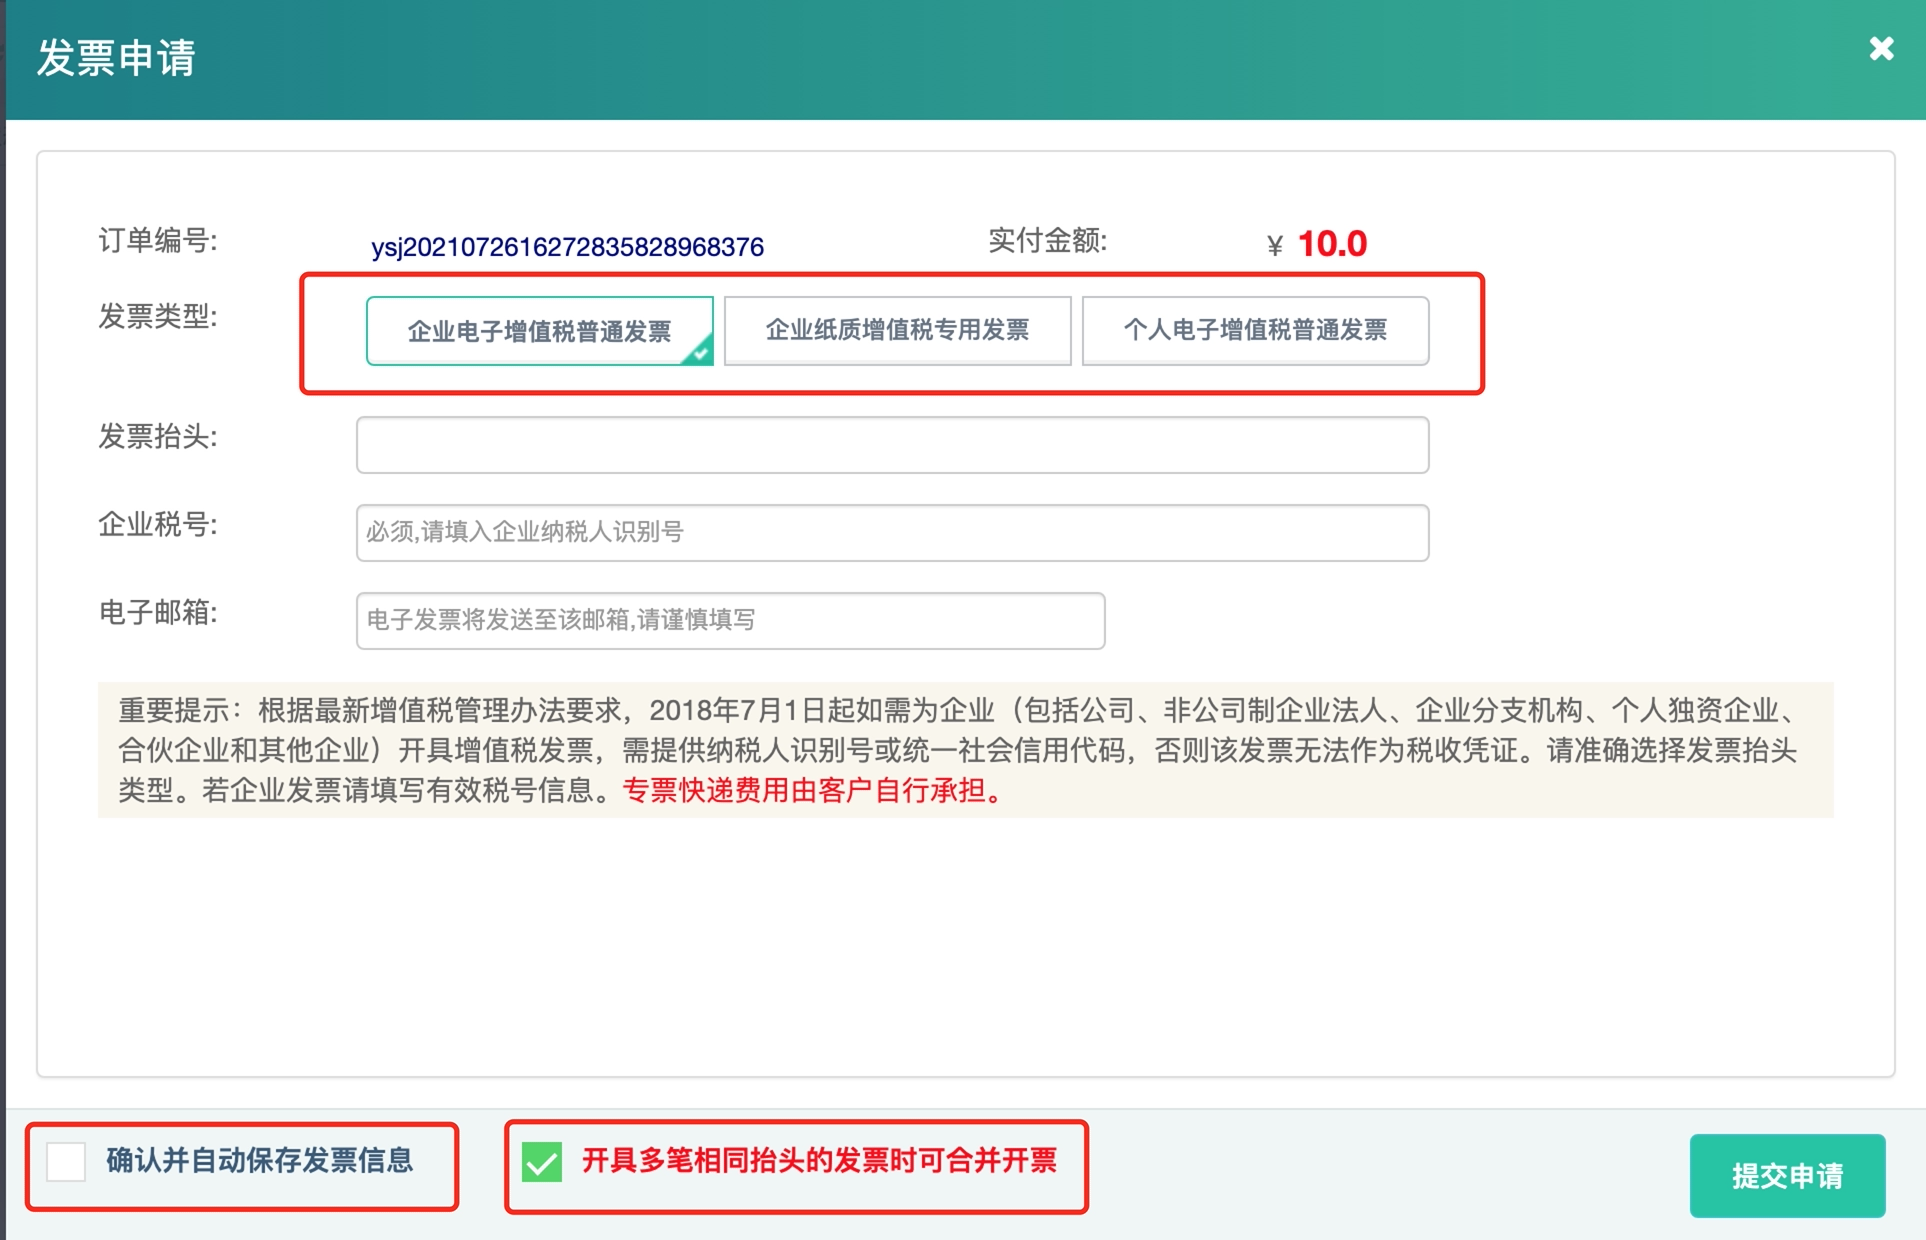Close the 发票申请 dialog with X
Image resolution: width=1926 pixels, height=1240 pixels.
tap(1881, 49)
